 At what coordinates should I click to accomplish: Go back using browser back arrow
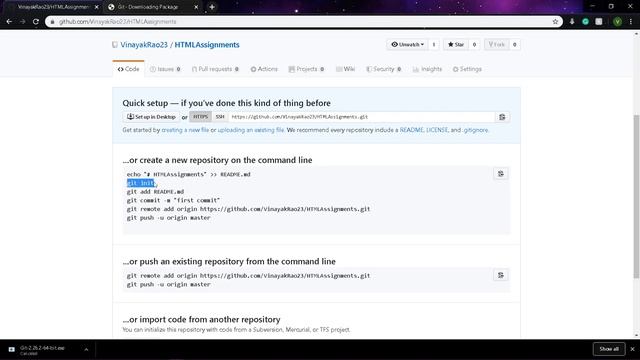(9, 22)
